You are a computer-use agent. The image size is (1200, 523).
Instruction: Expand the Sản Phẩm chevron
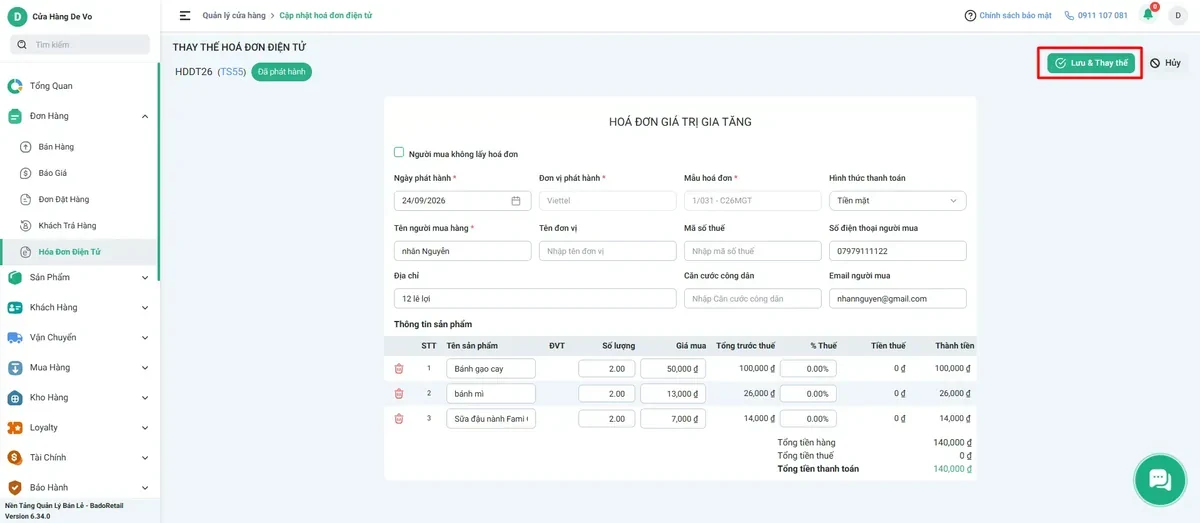click(145, 277)
